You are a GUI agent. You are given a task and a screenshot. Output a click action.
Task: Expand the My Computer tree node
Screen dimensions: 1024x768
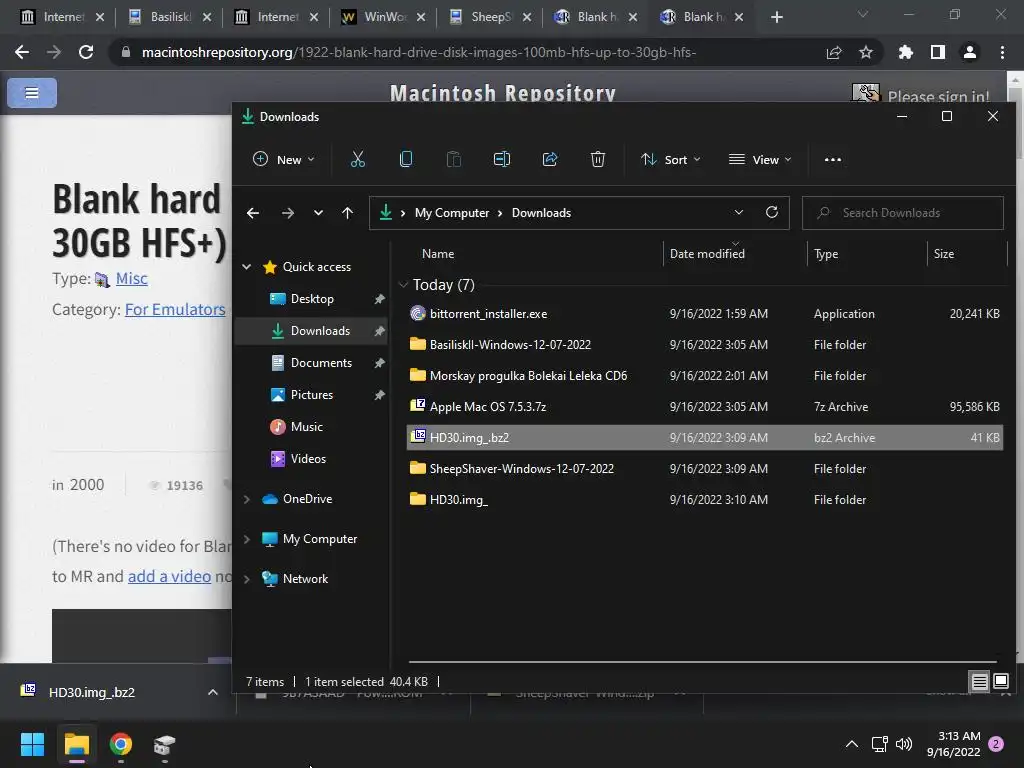247,539
